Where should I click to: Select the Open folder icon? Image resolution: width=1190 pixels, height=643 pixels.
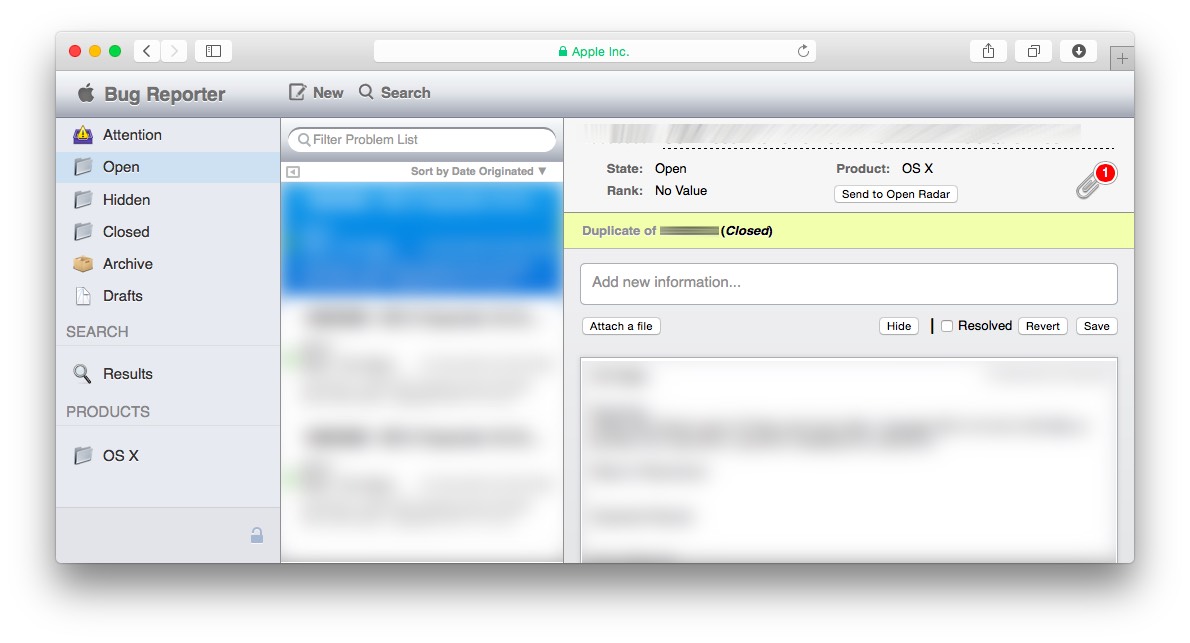click(x=83, y=167)
